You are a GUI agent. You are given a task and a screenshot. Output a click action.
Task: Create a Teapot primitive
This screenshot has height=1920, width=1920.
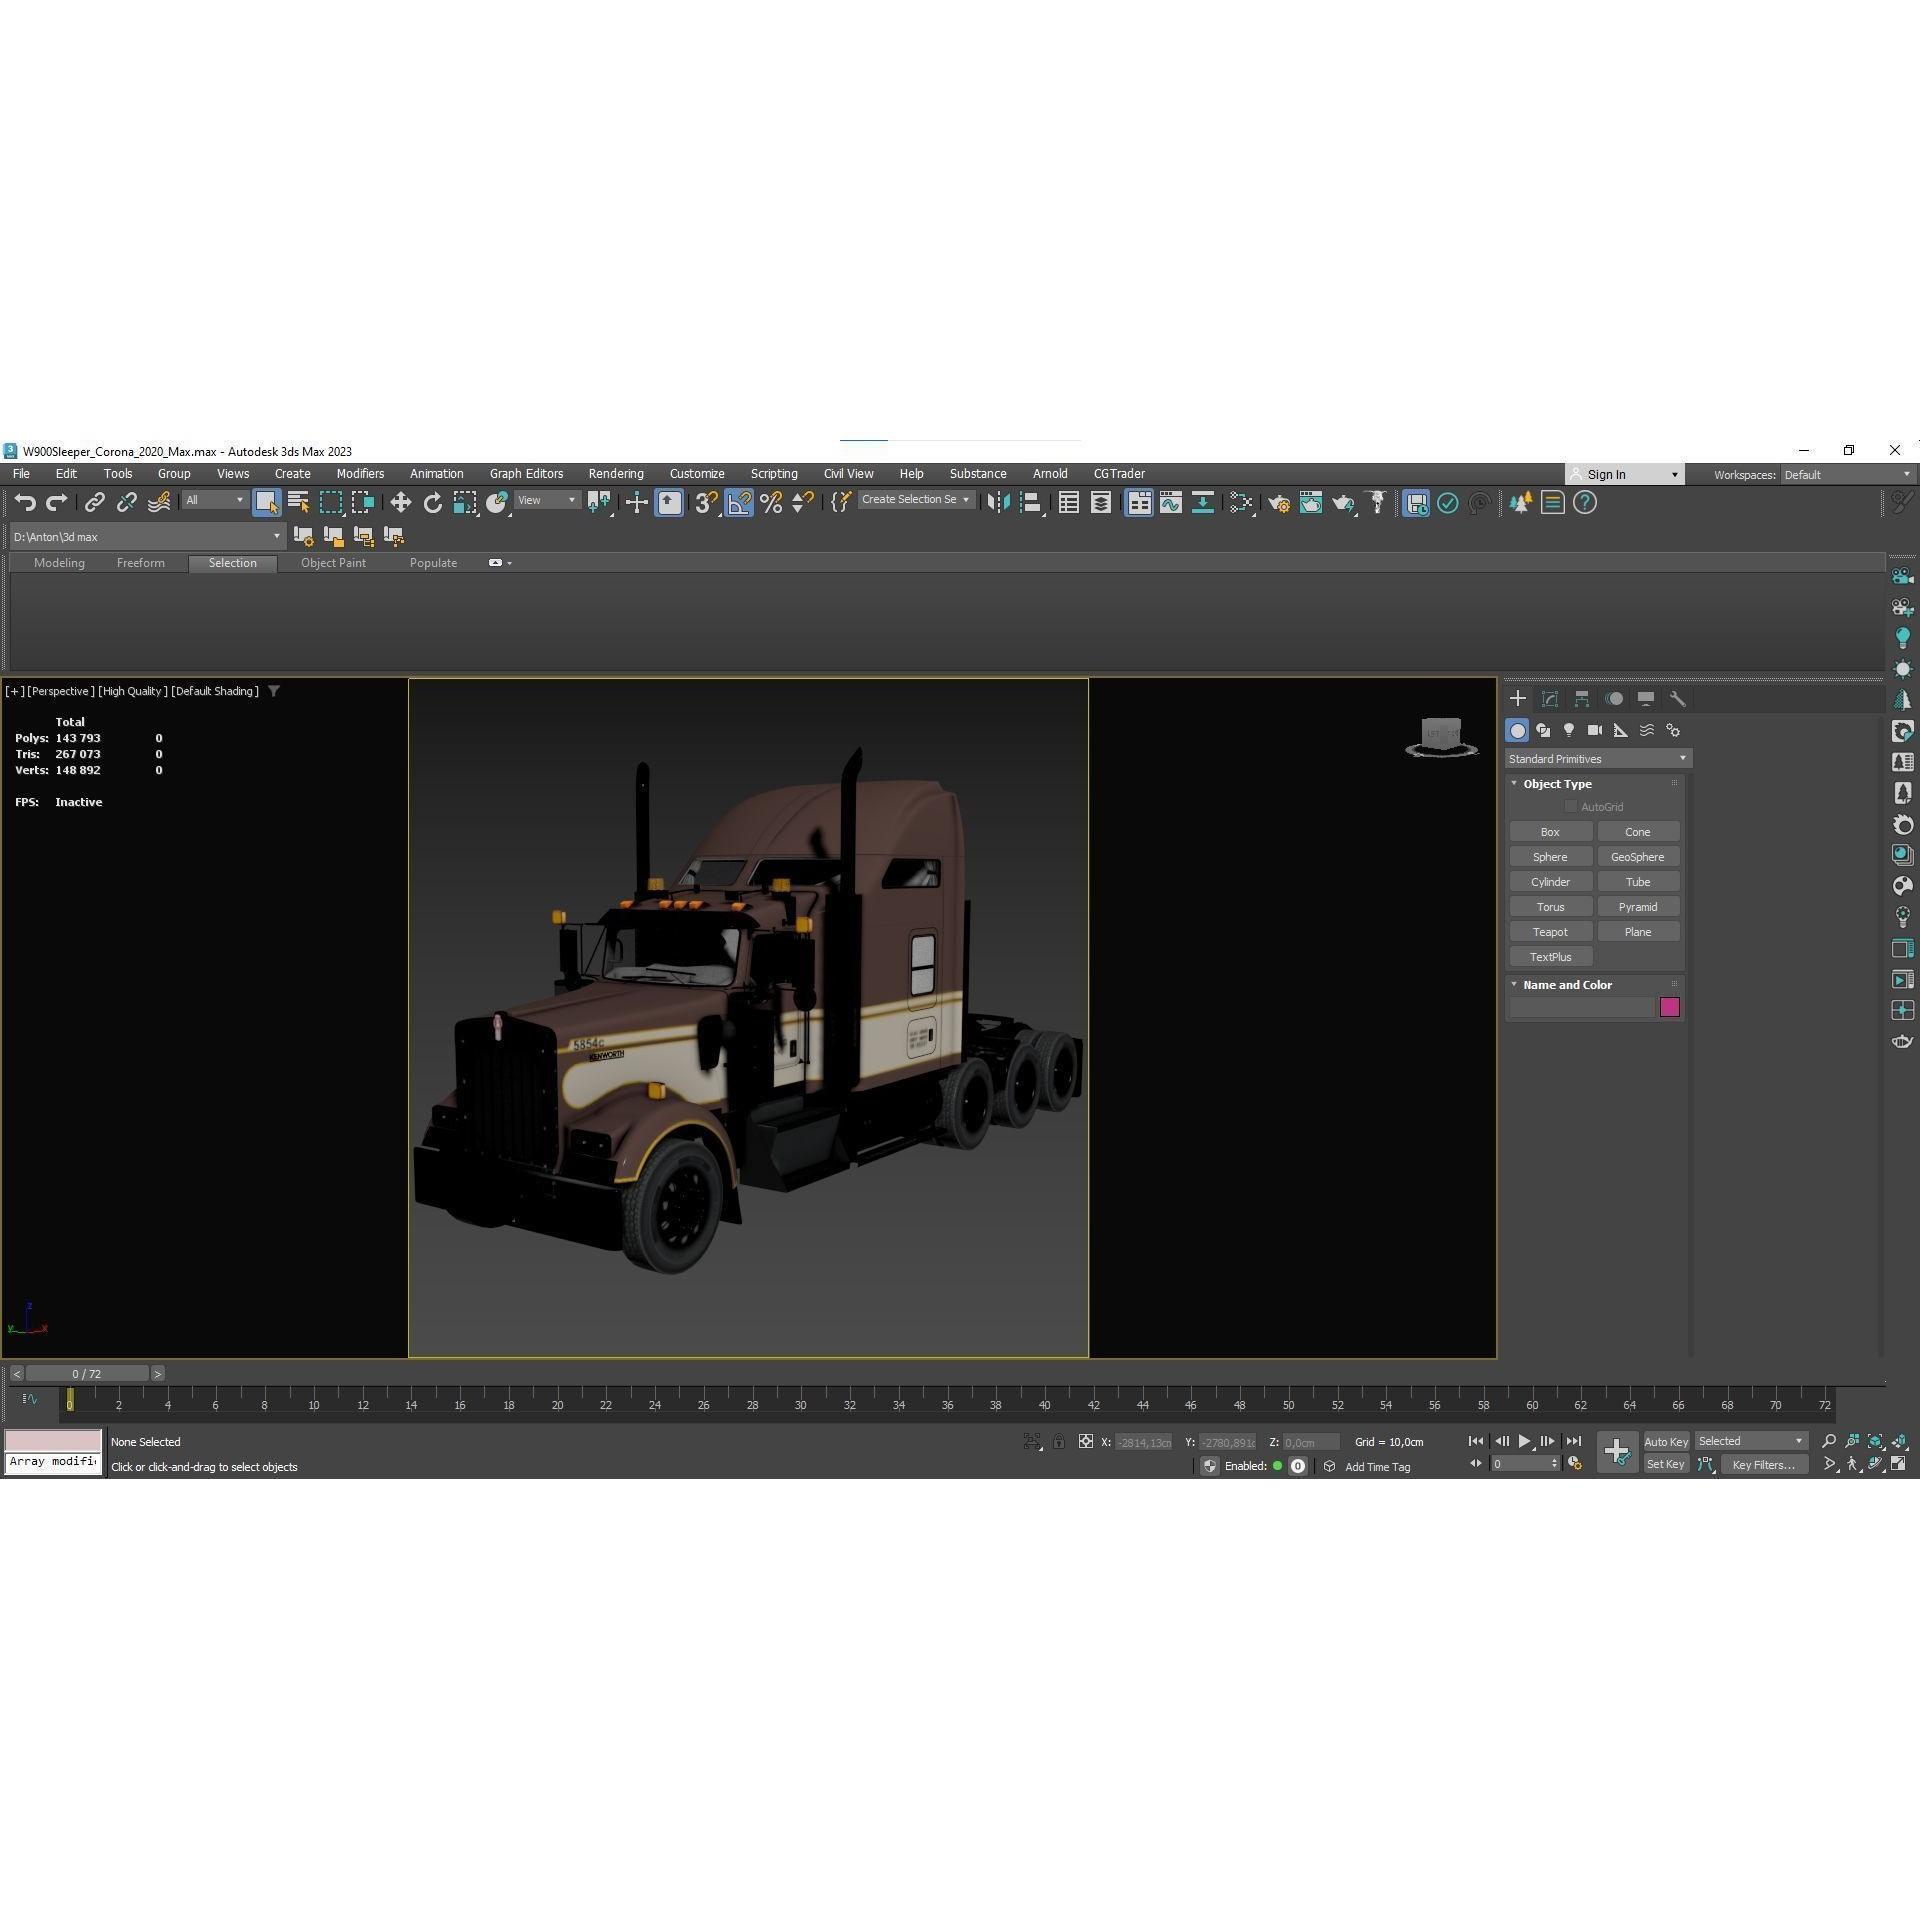pos(1550,931)
